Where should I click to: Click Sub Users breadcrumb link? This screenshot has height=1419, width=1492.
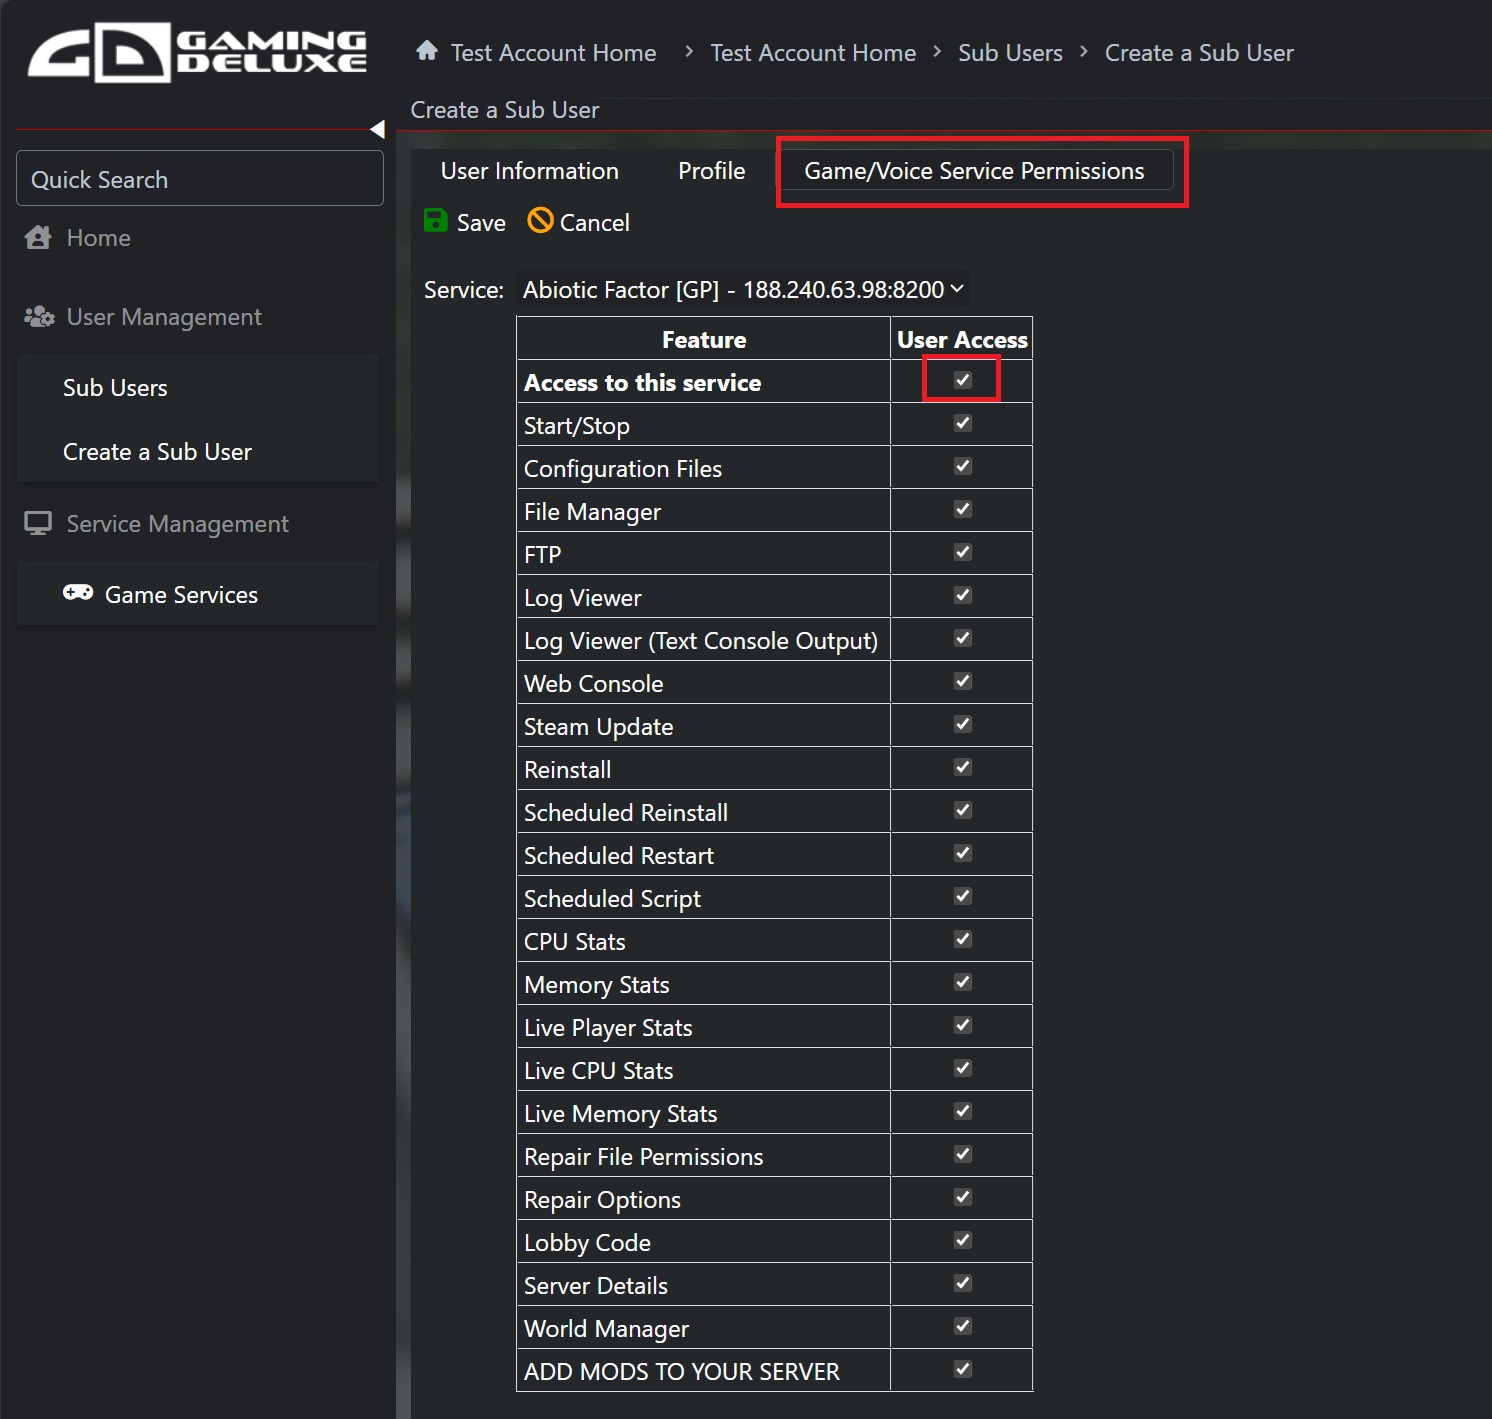(1010, 53)
